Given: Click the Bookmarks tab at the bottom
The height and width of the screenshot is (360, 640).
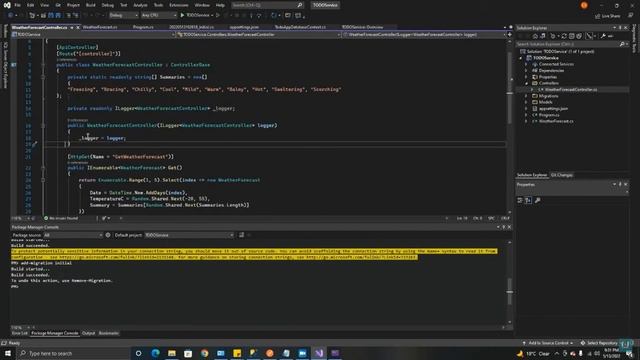Looking at the screenshot, I should (109, 333).
